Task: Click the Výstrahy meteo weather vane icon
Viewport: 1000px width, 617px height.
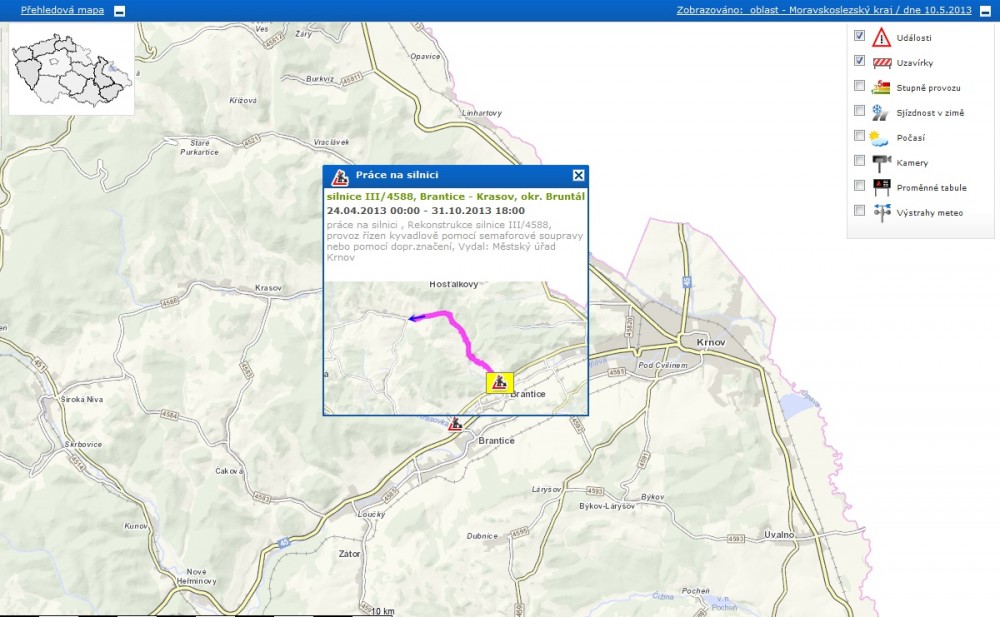Action: coord(881,211)
